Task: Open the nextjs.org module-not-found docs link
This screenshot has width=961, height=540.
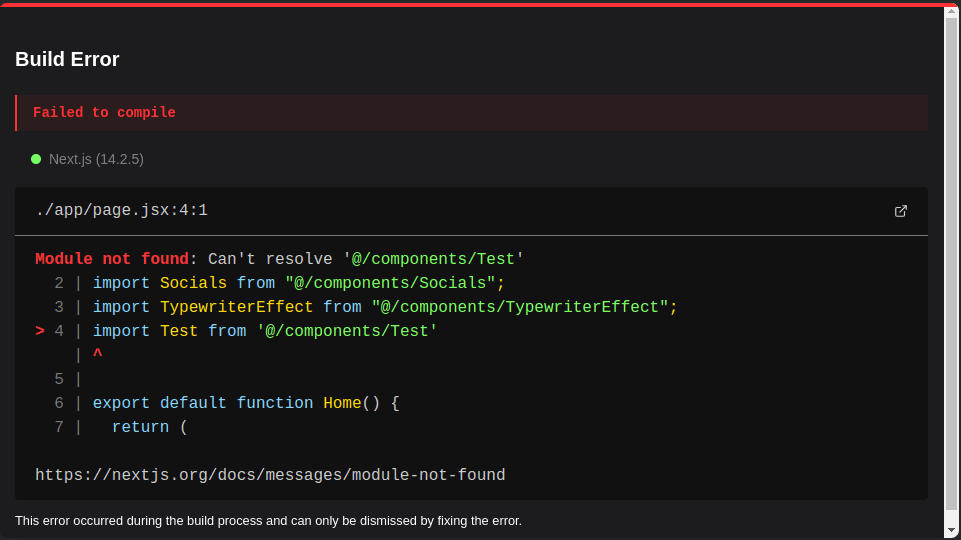Action: coord(270,475)
